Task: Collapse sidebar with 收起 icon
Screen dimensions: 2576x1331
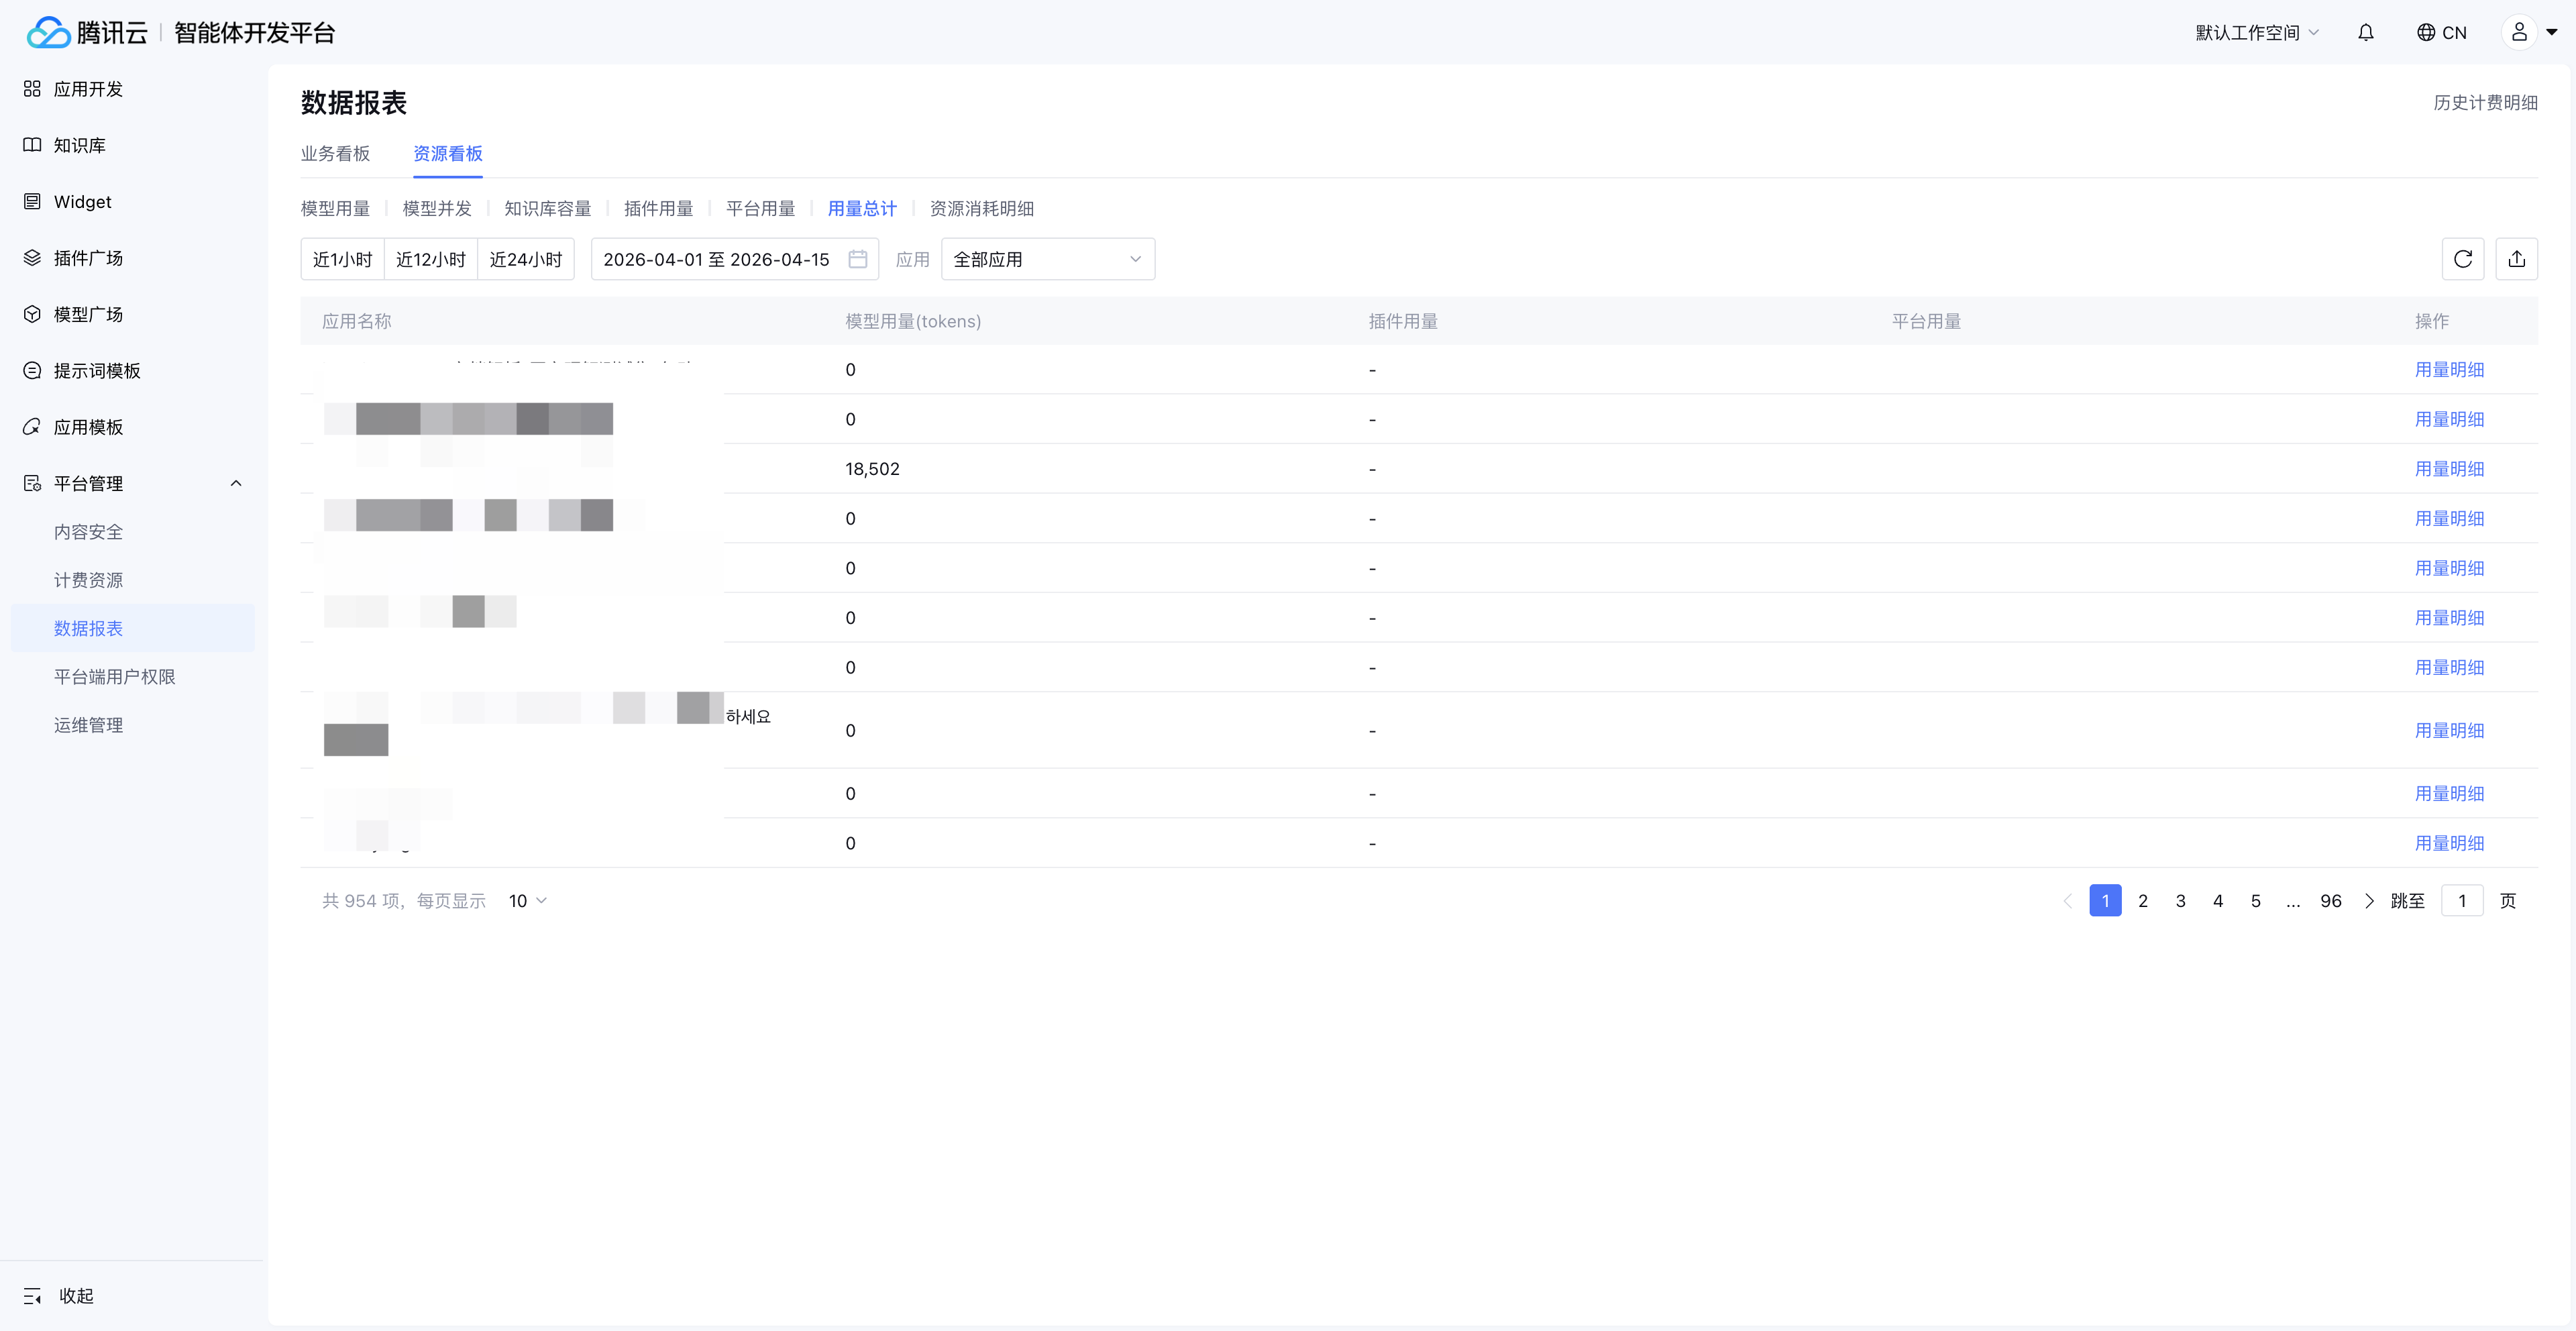Action: click(x=33, y=1295)
